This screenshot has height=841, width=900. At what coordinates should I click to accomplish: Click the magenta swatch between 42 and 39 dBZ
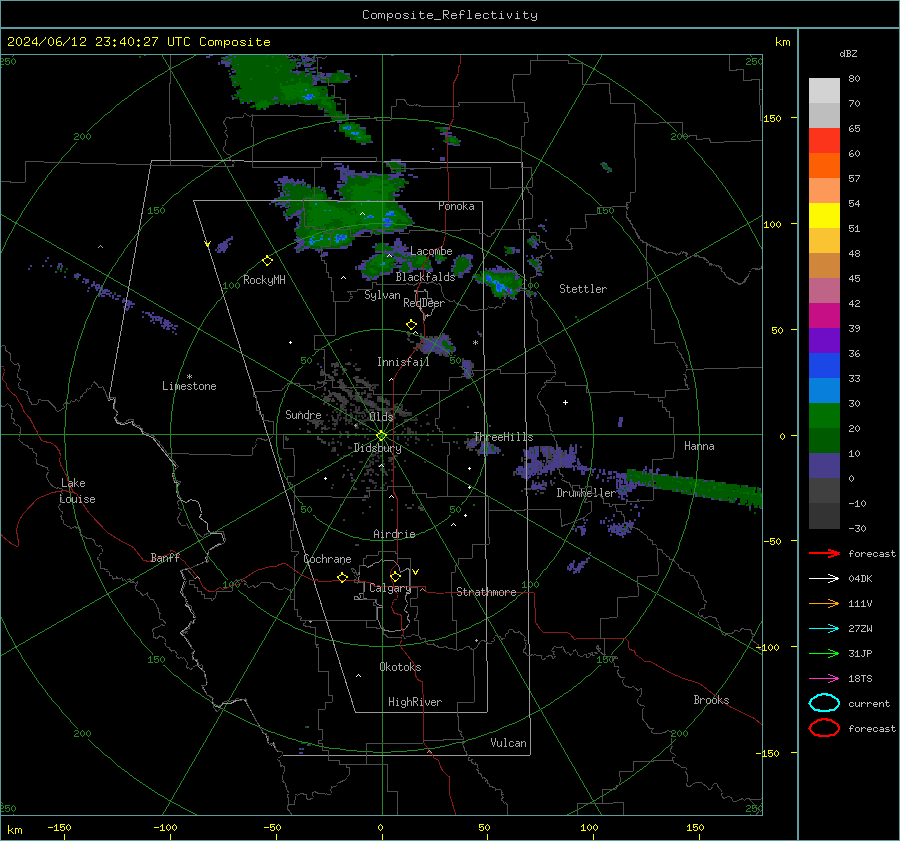click(824, 316)
